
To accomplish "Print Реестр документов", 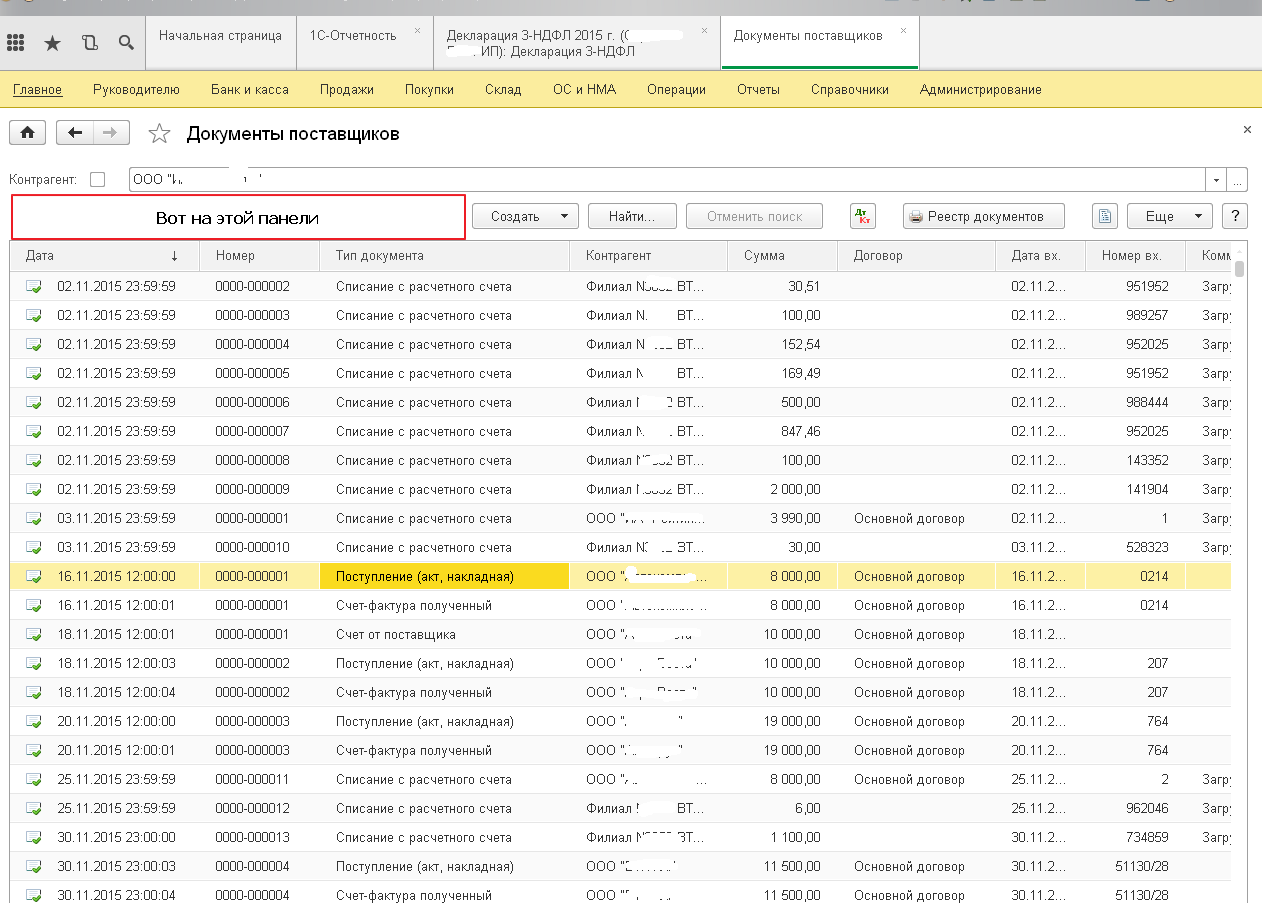I will tap(984, 216).
